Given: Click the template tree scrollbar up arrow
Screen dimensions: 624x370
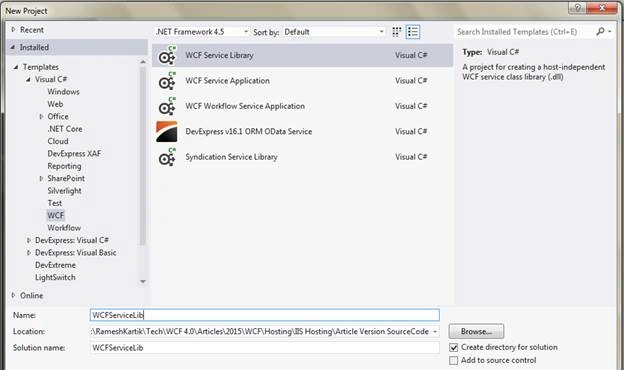Looking at the screenshot, I should point(143,62).
